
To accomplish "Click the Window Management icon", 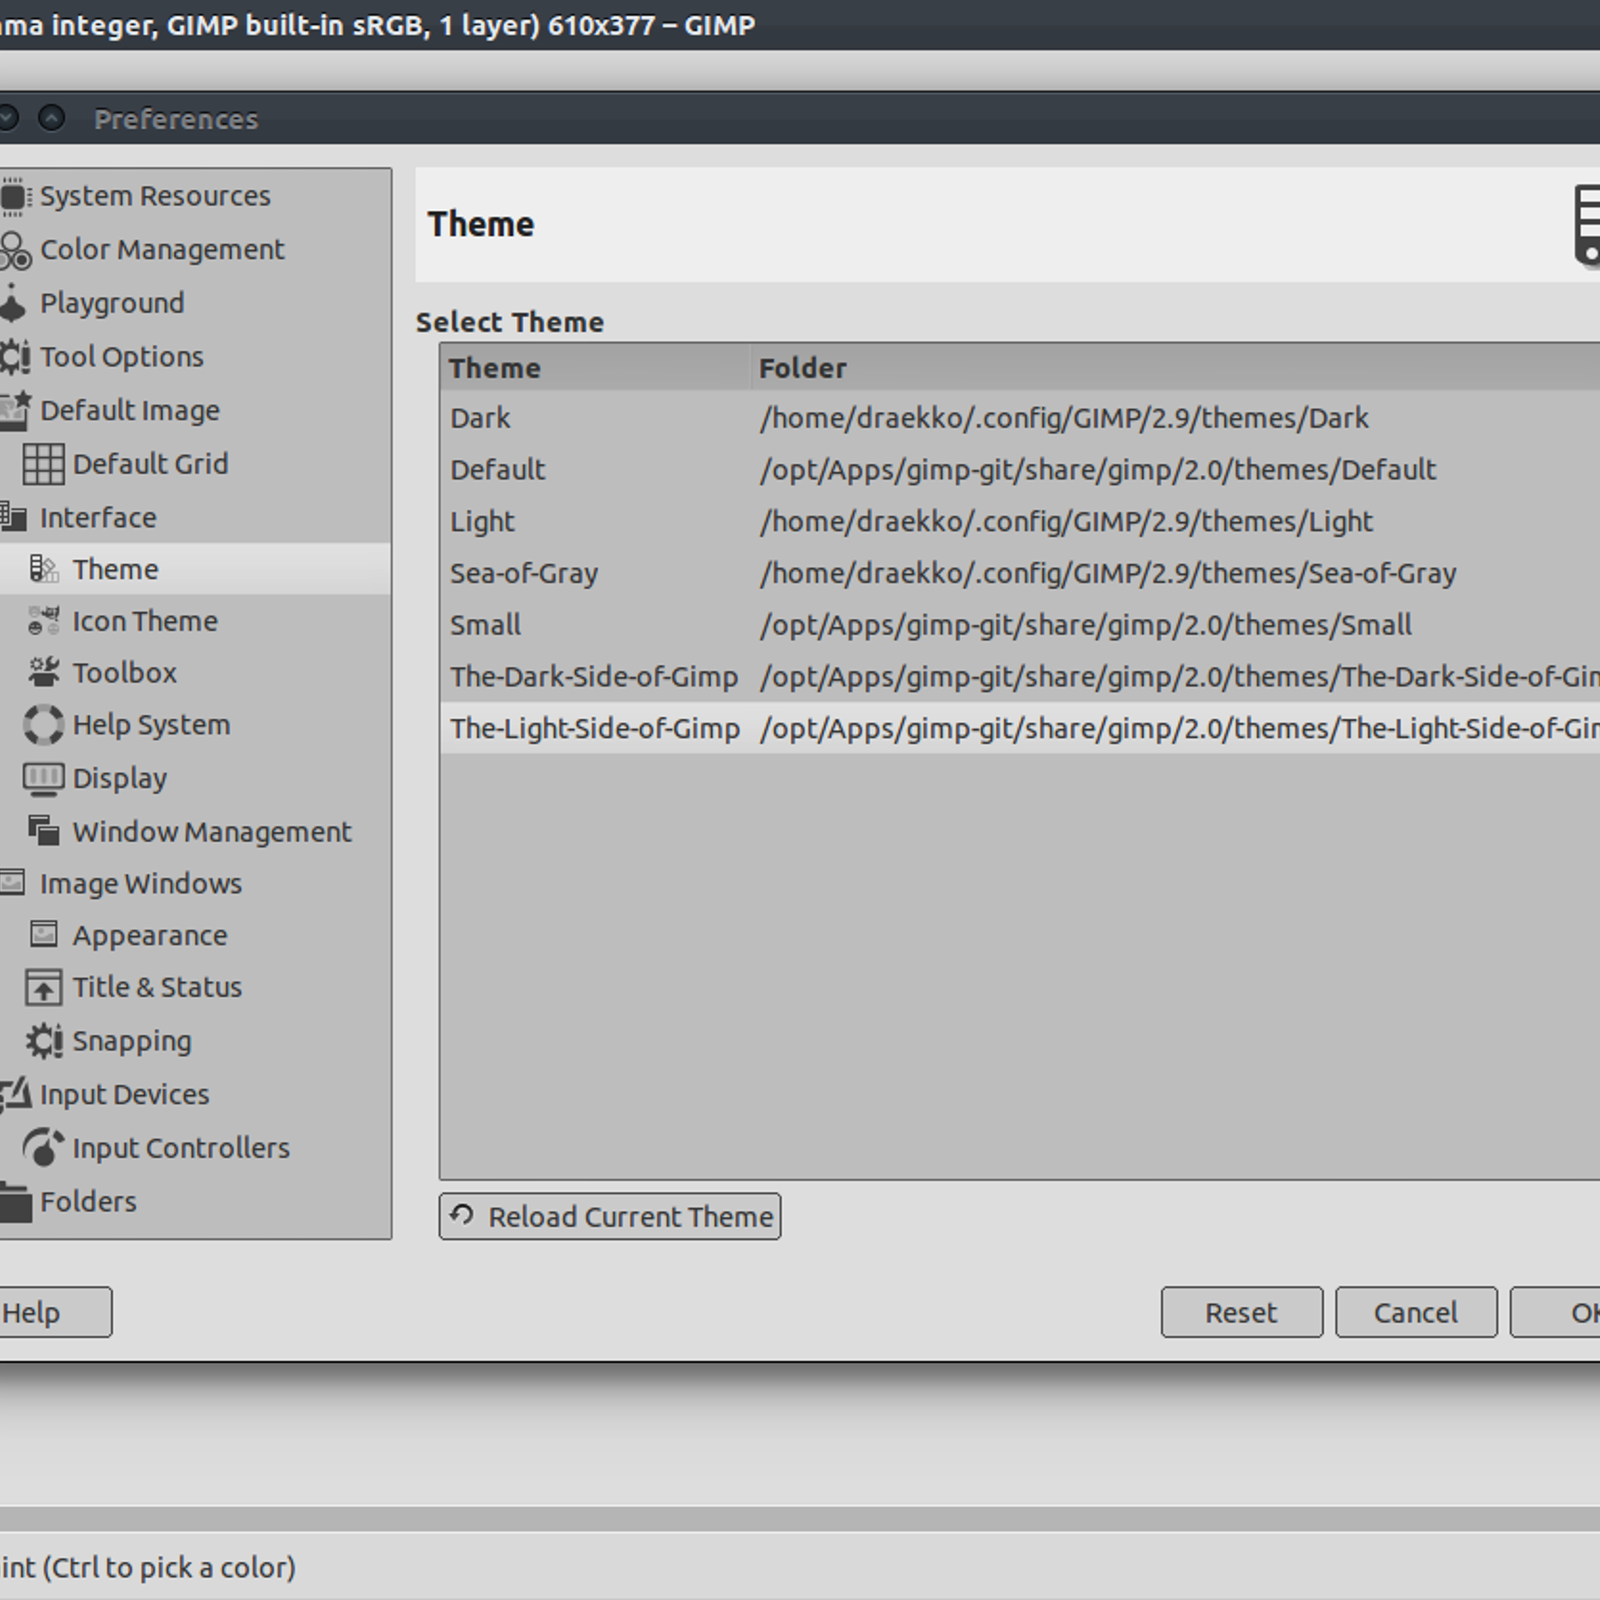I will [43, 831].
